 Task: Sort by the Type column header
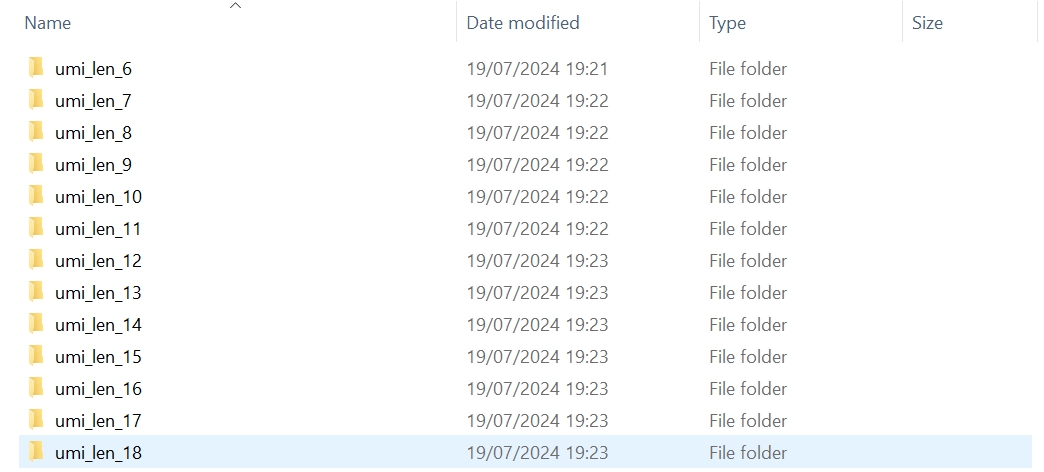click(727, 24)
